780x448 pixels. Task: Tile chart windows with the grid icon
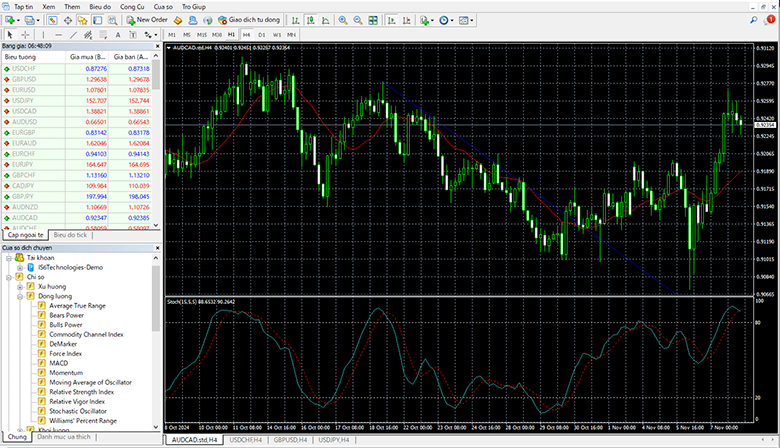(373, 20)
